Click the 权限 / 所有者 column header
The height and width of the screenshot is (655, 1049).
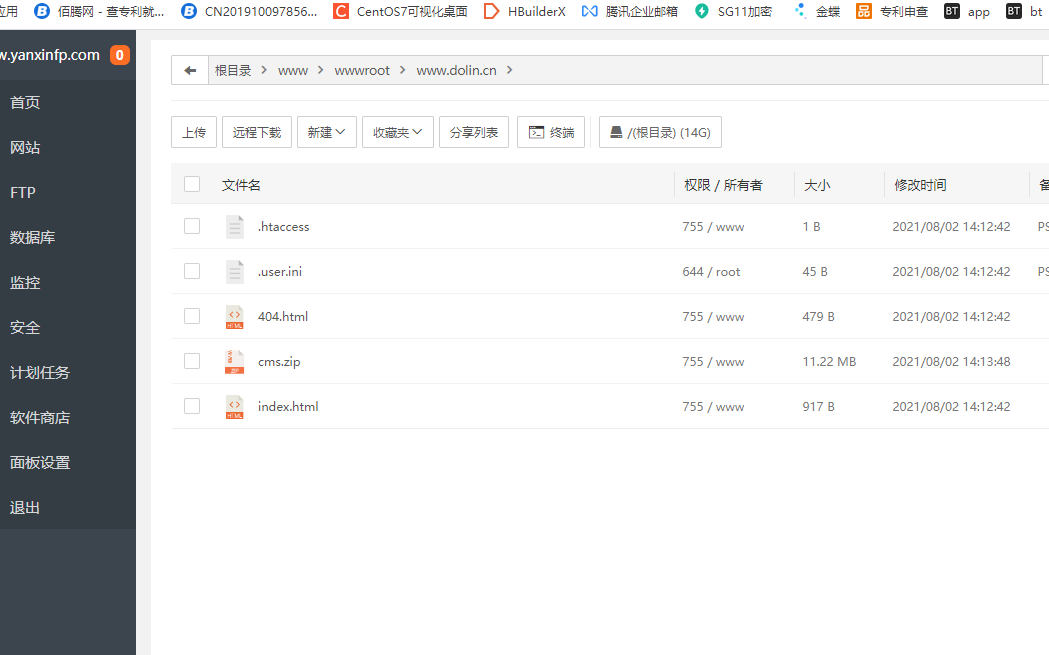[723, 185]
